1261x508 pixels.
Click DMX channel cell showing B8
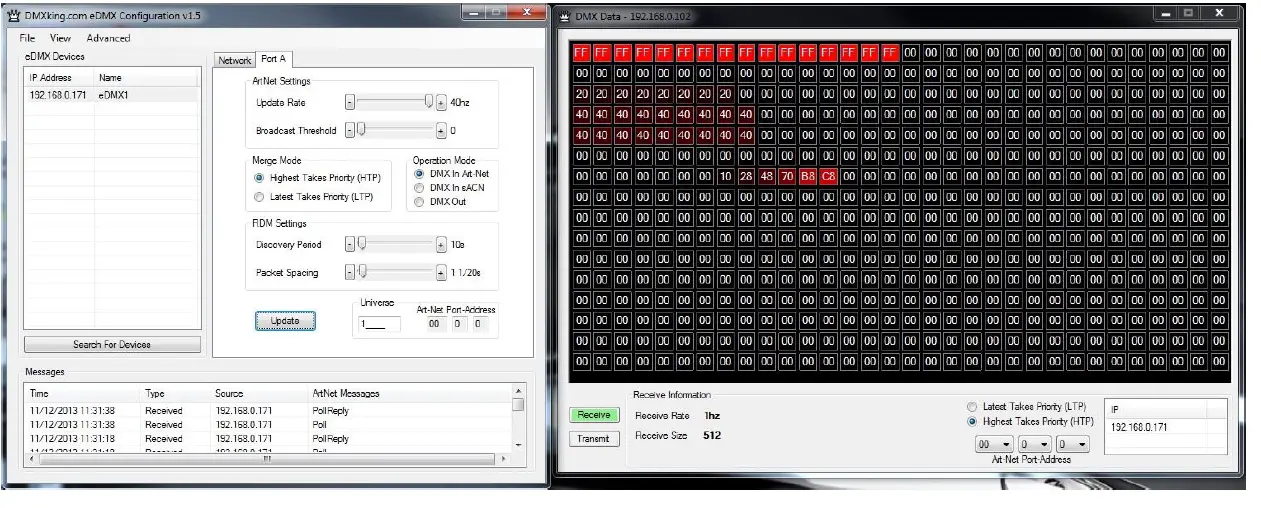click(x=808, y=176)
